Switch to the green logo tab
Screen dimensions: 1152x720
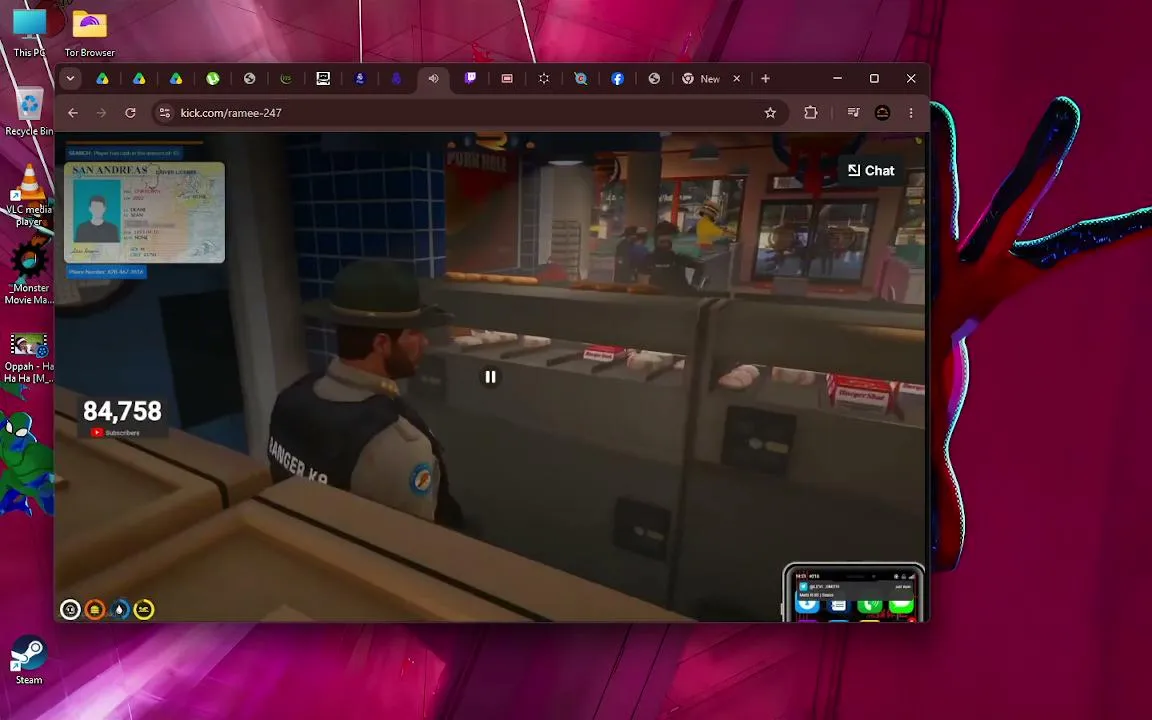[x=286, y=79]
